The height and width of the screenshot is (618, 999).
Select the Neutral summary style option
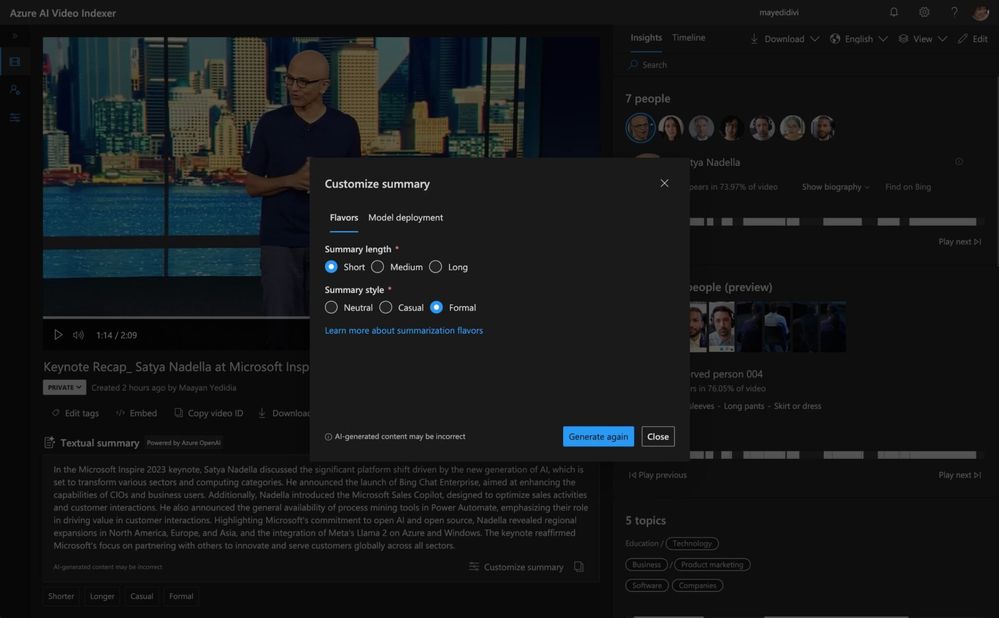[331, 307]
